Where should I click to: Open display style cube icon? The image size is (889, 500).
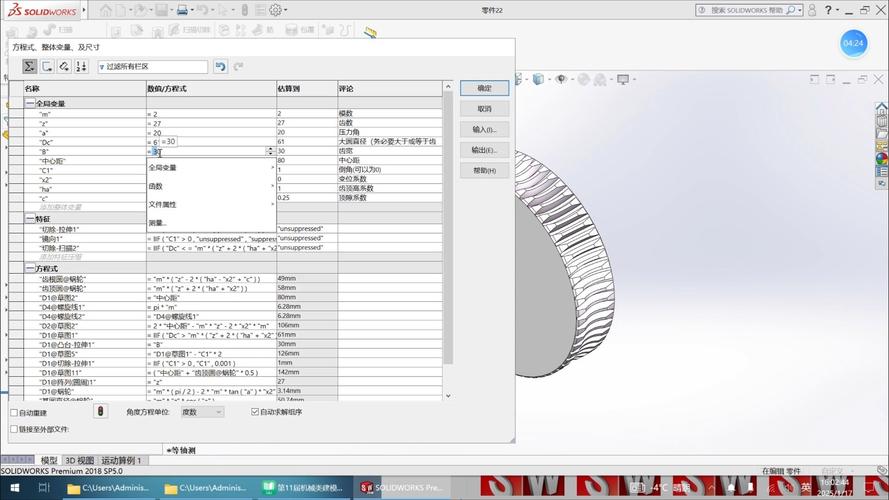tap(538, 79)
